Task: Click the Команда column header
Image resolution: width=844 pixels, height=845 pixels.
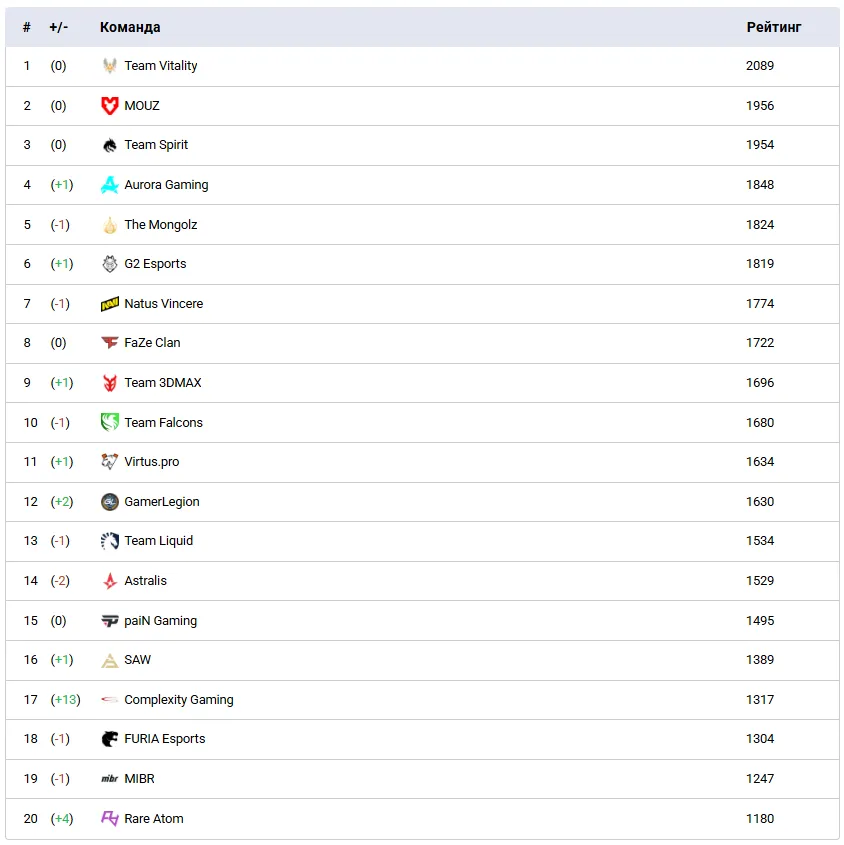Action: [x=130, y=27]
